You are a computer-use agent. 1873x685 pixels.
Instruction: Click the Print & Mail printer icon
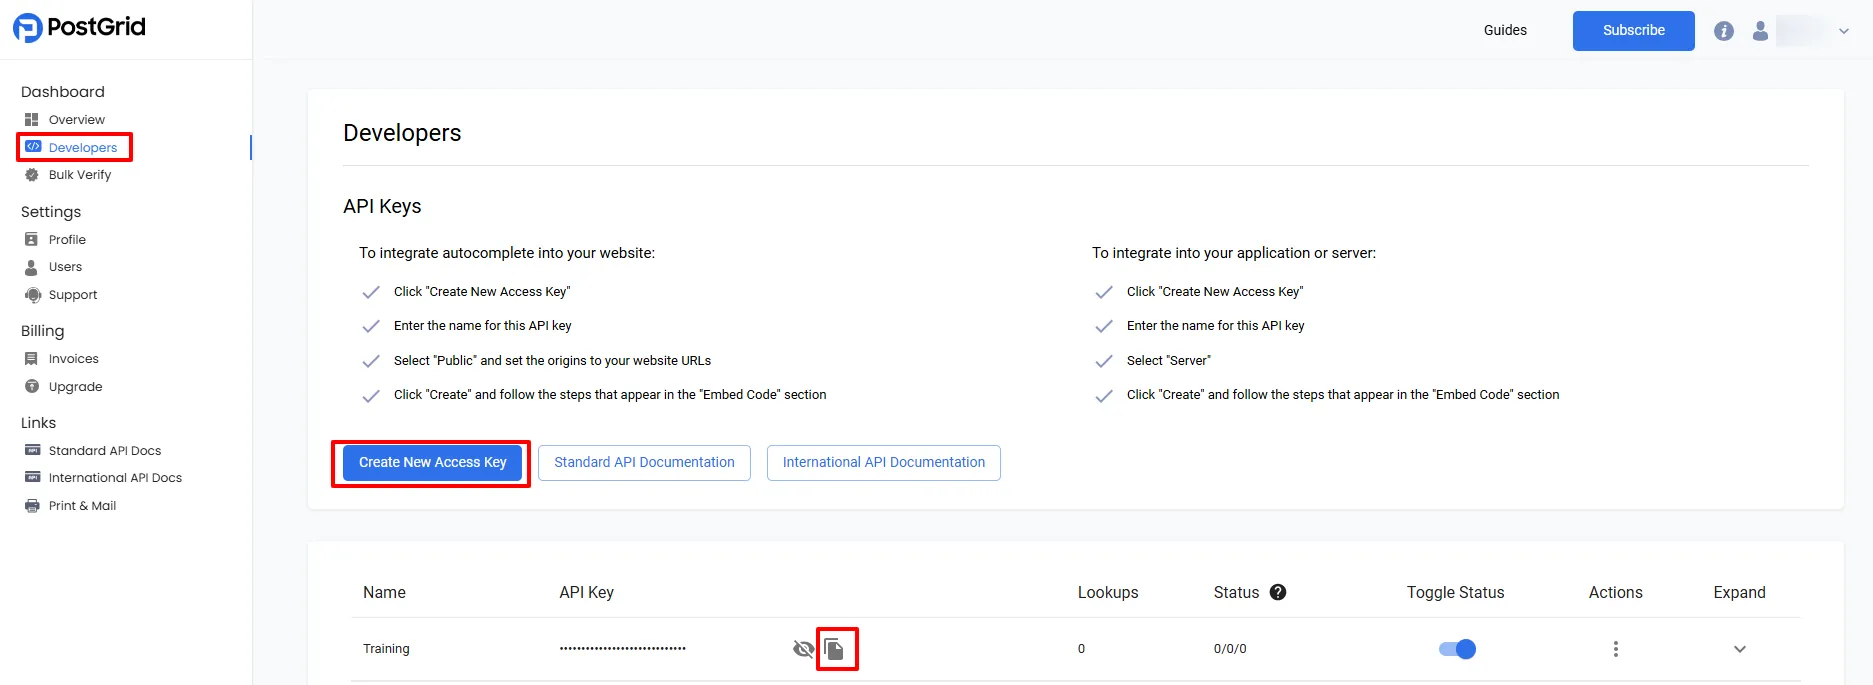point(33,506)
